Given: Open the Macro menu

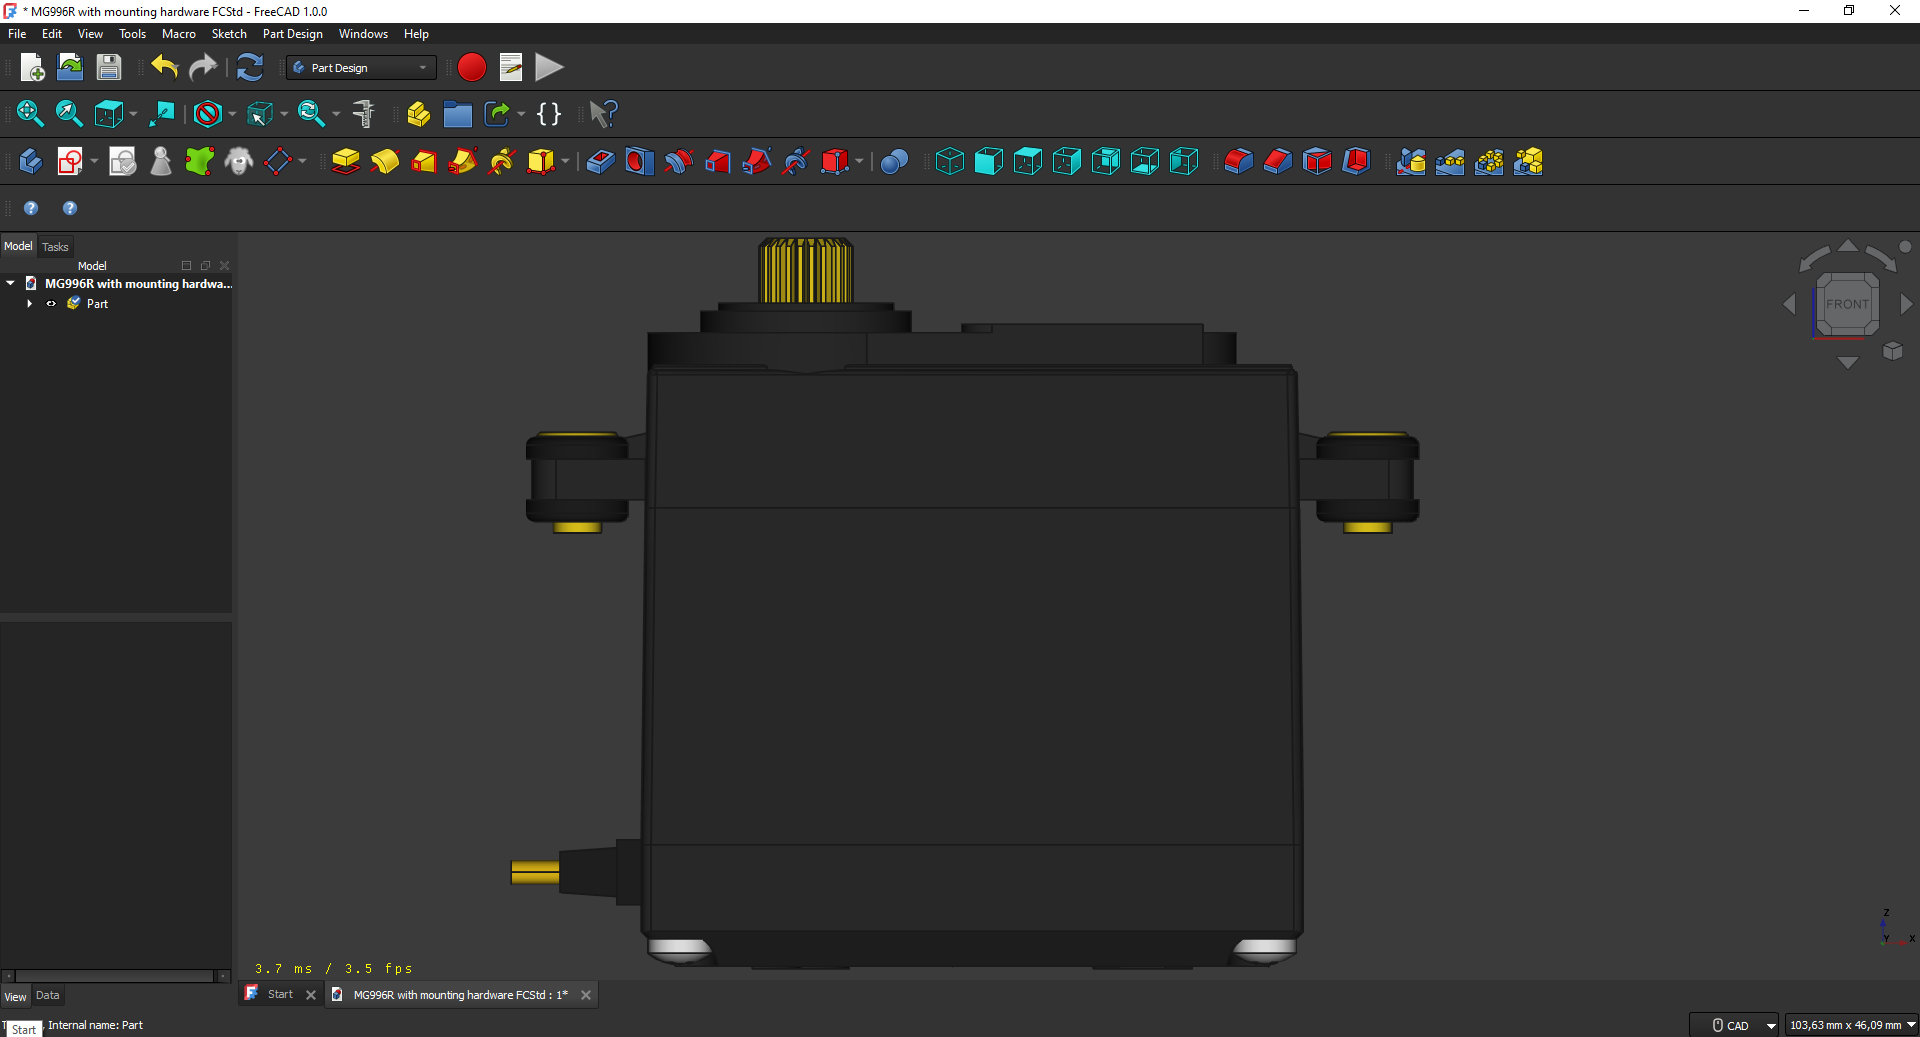Looking at the screenshot, I should coord(178,34).
